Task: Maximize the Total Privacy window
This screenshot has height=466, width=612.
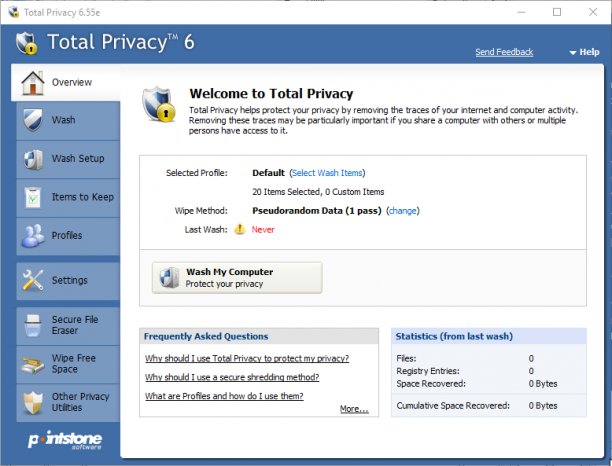Action: point(557,12)
